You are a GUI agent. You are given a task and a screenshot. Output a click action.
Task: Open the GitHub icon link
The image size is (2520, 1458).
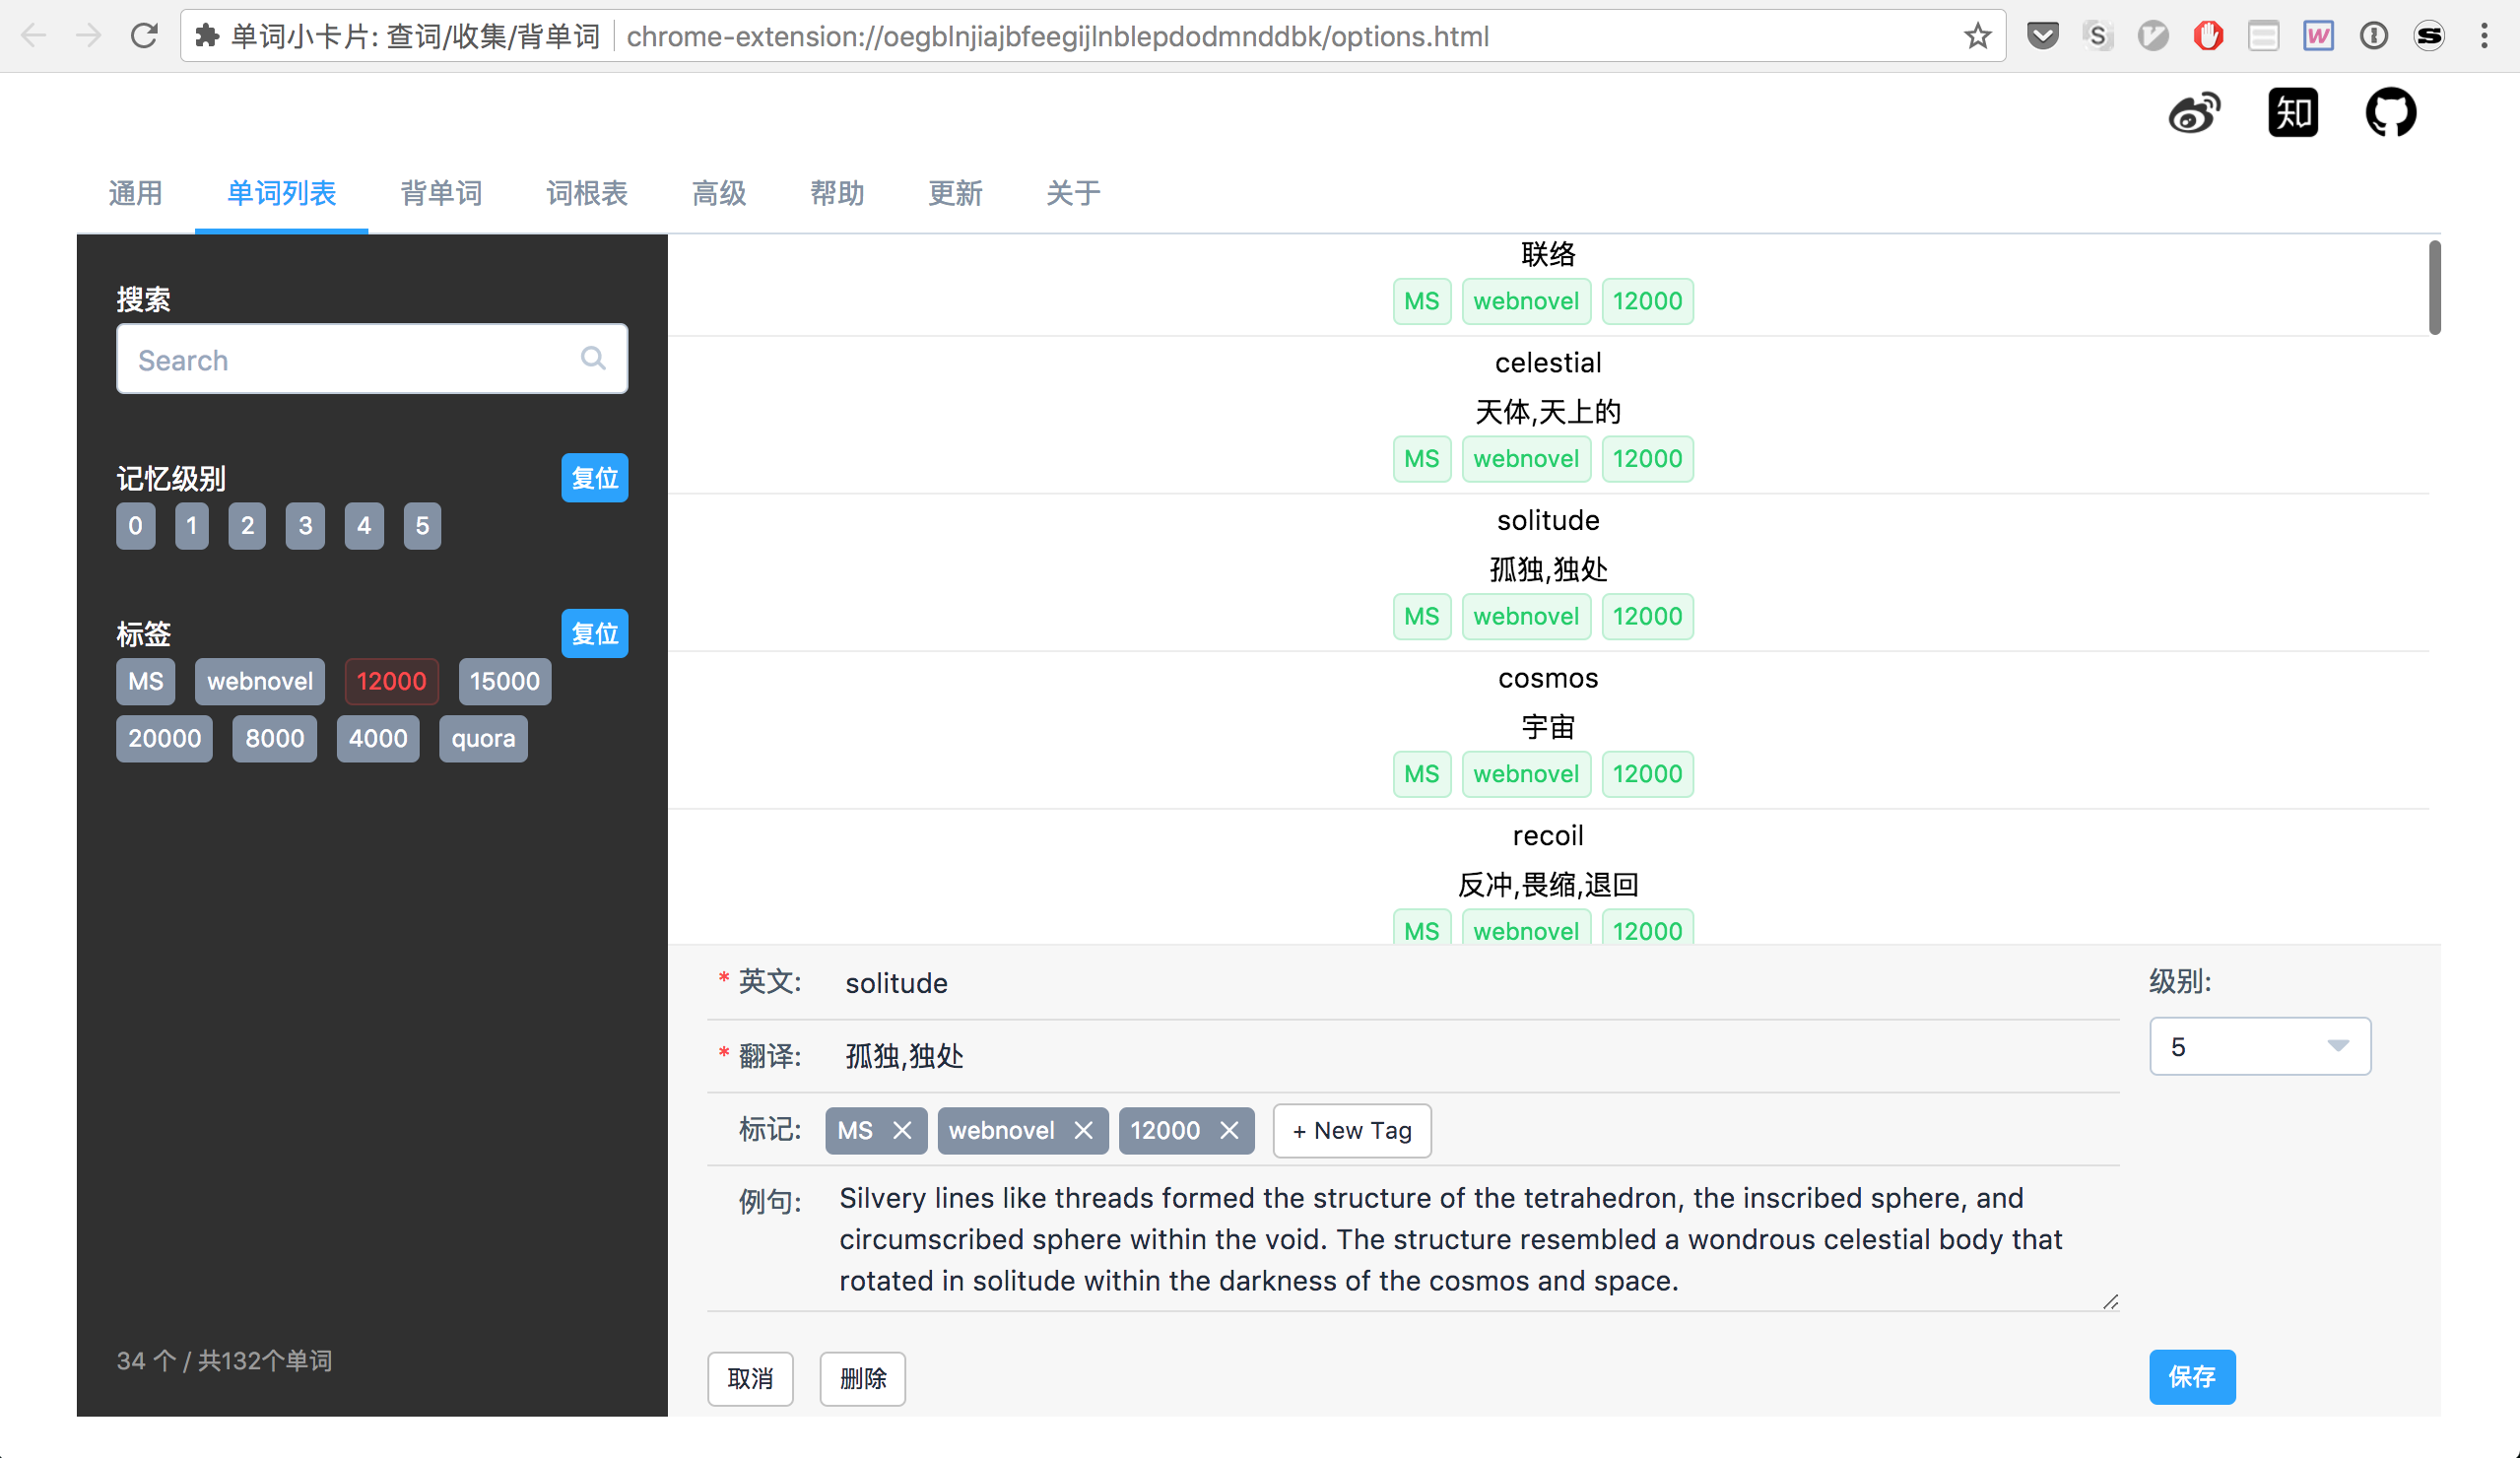click(2390, 113)
